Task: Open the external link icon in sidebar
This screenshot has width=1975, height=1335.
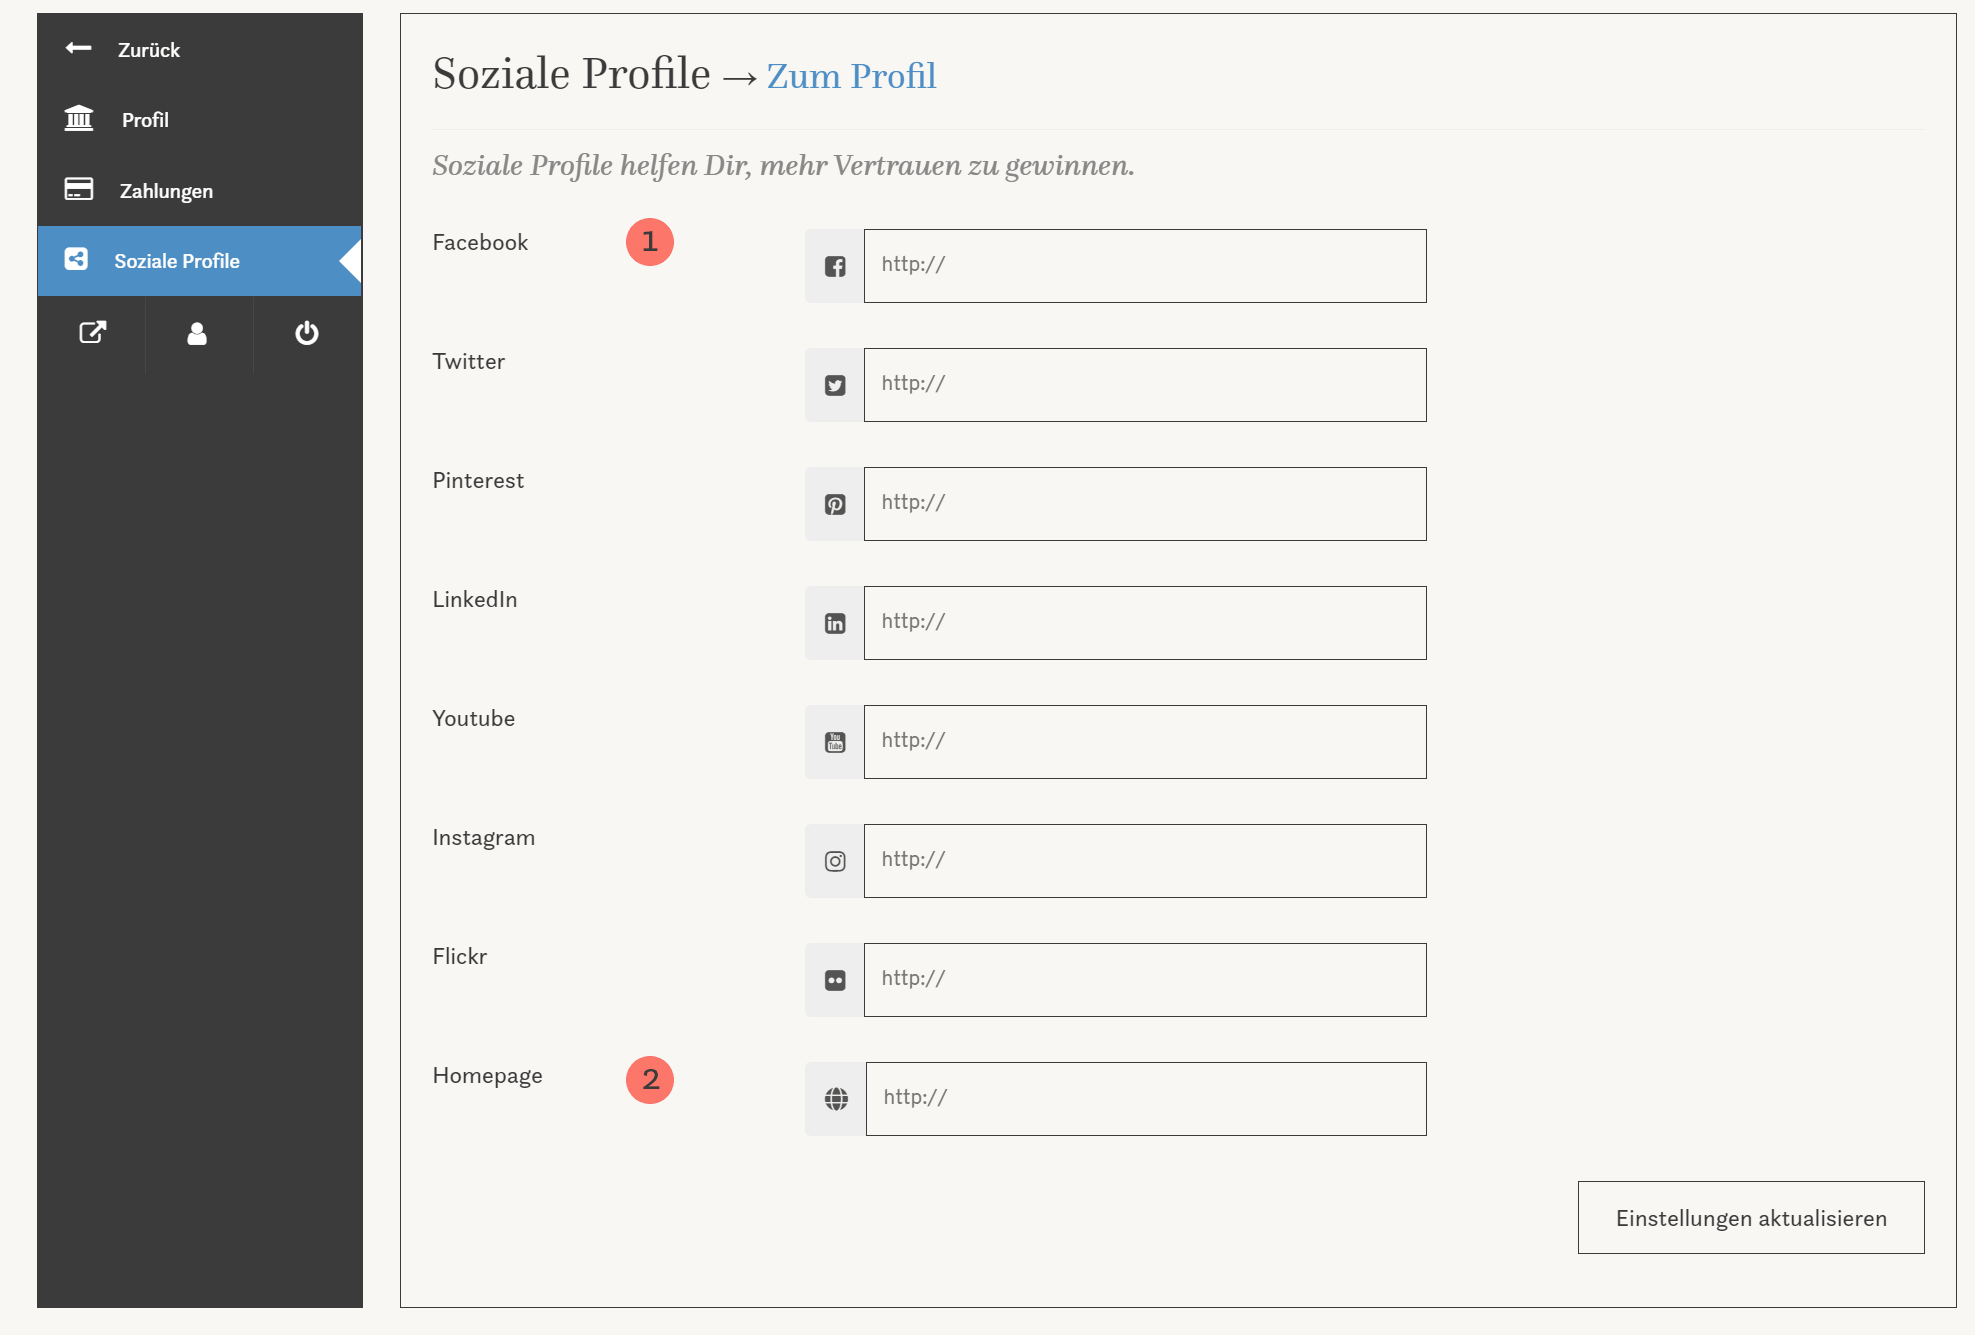Action: (93, 333)
